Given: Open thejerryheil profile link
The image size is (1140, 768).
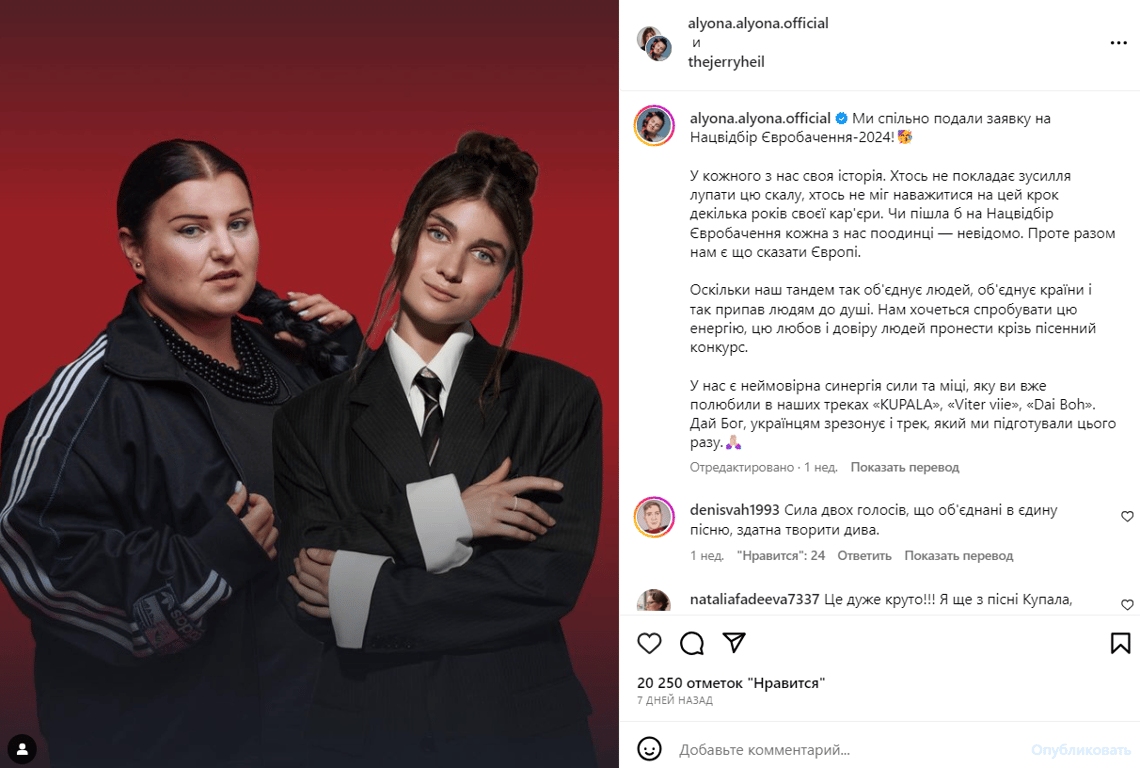Looking at the screenshot, I should (726, 62).
